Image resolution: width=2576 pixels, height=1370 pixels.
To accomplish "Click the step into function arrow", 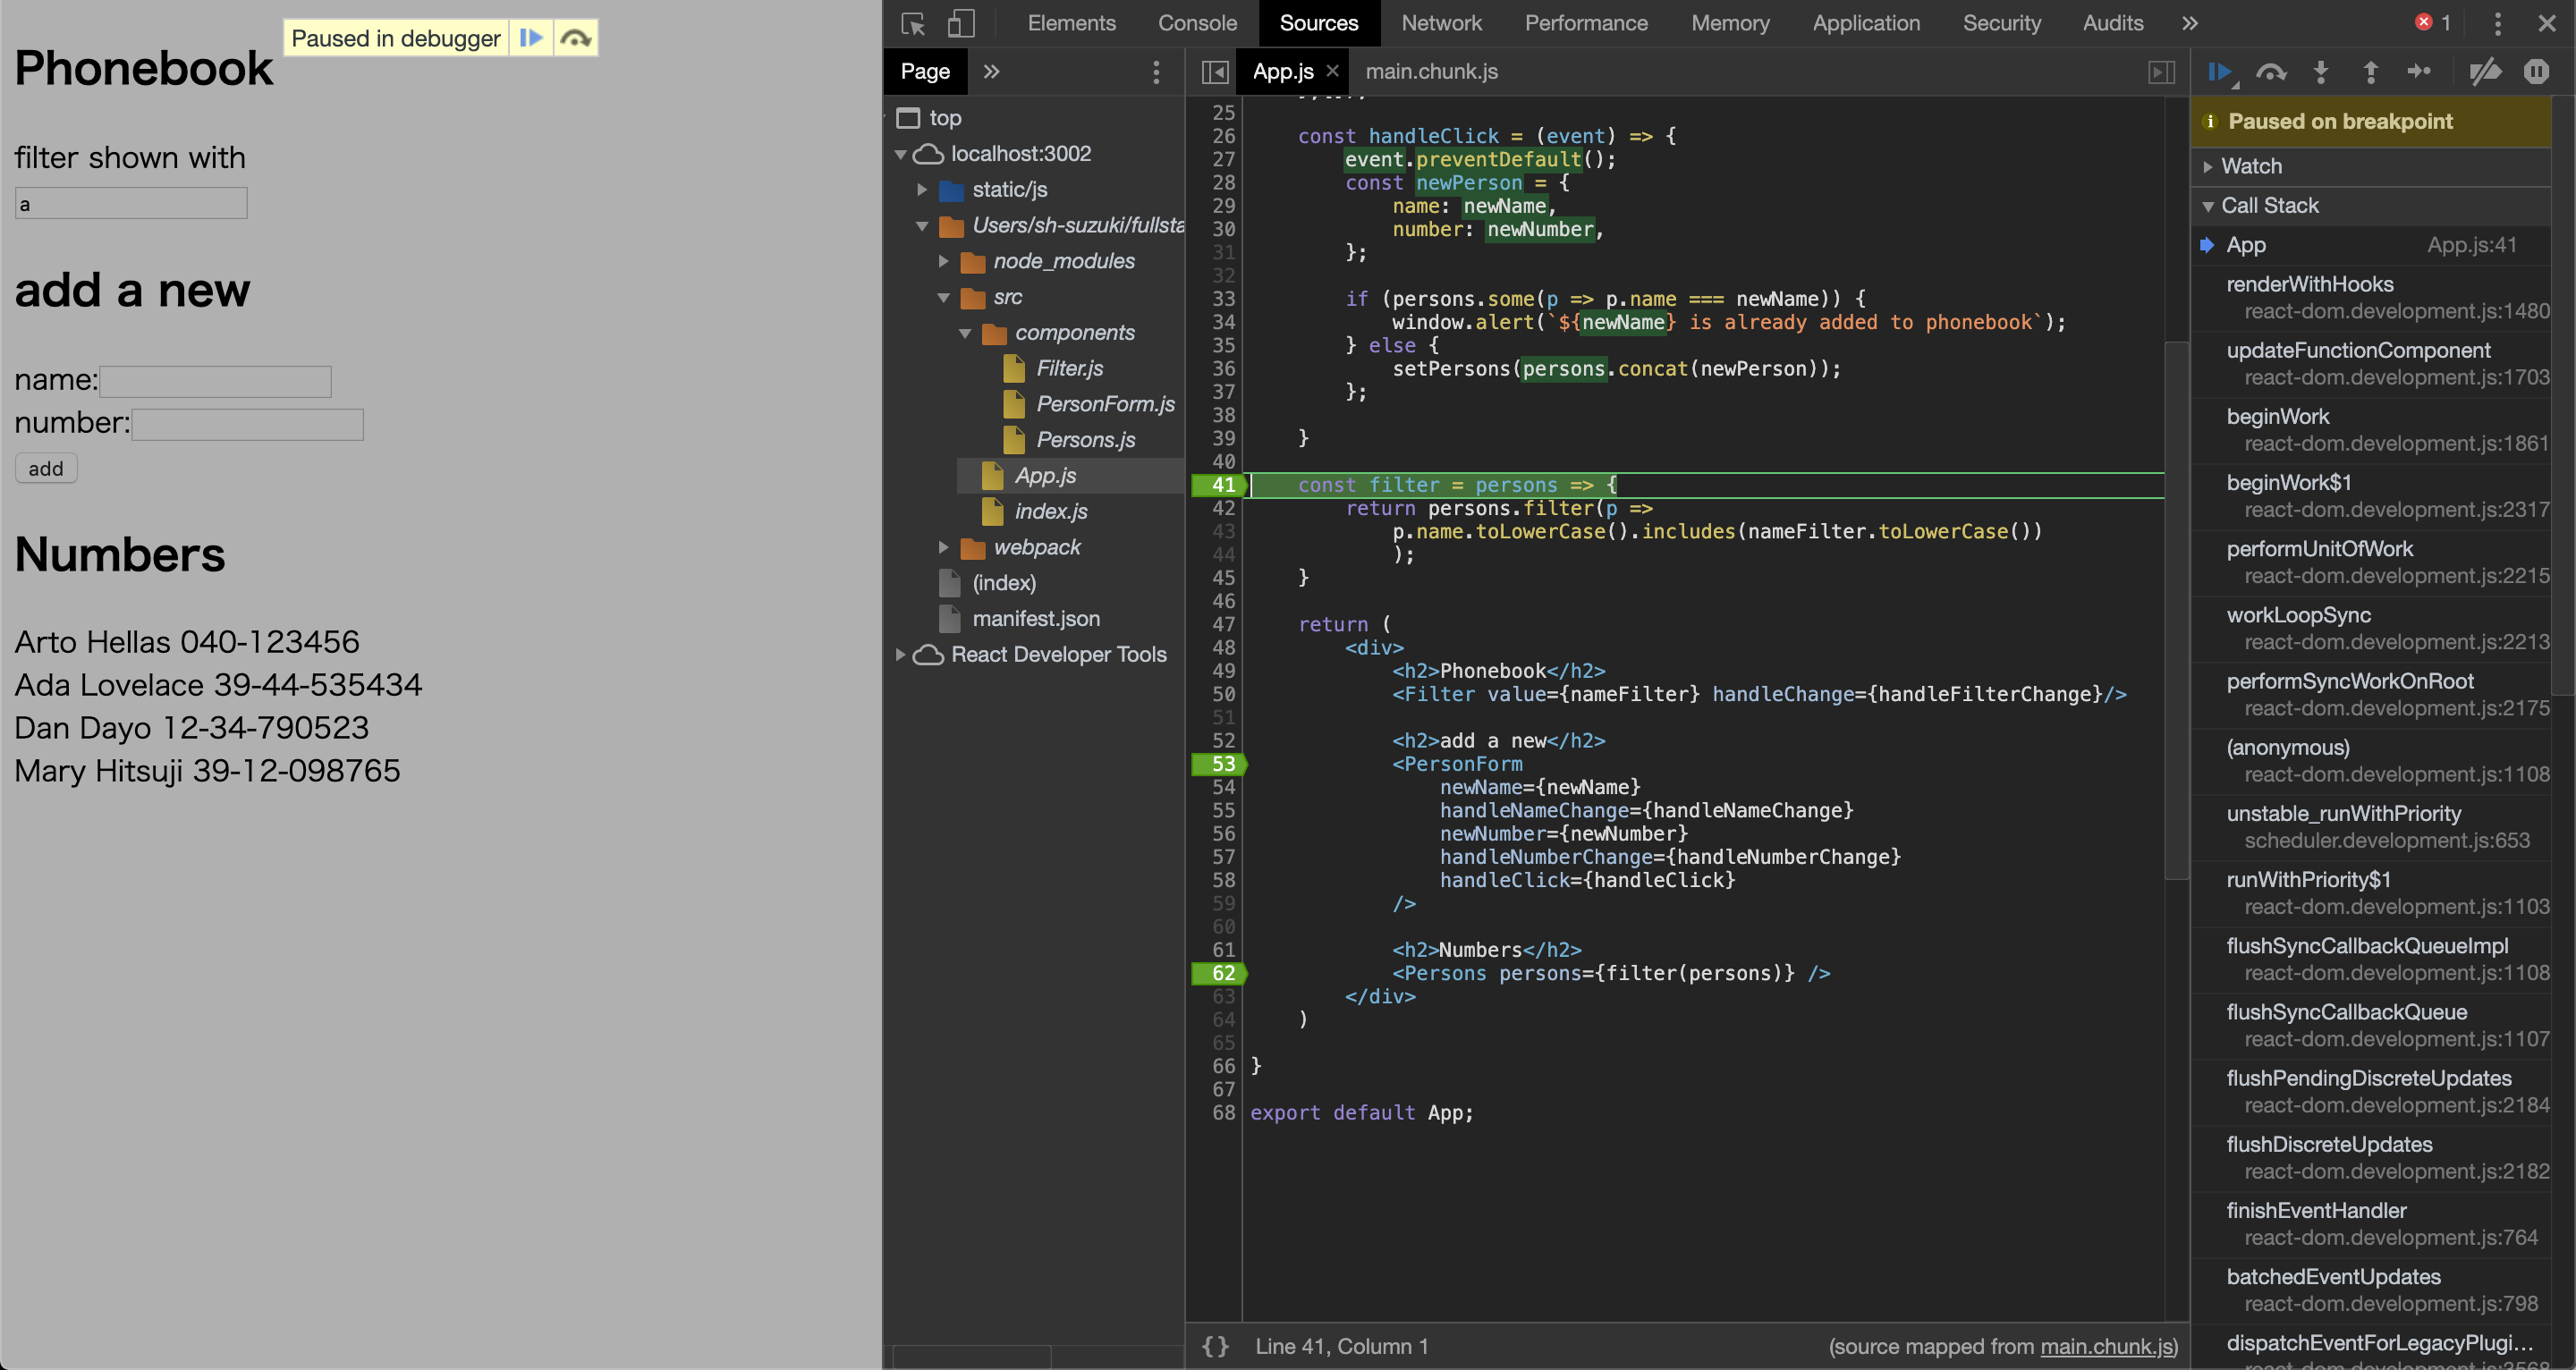I will pyautogui.click(x=2321, y=72).
